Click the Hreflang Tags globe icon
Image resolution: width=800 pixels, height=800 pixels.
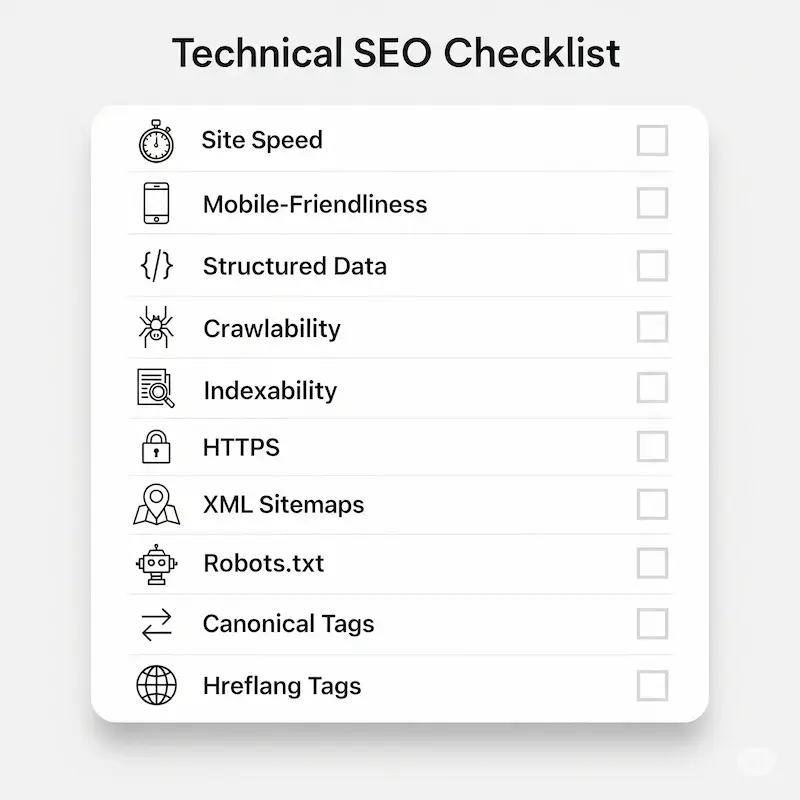click(x=155, y=686)
